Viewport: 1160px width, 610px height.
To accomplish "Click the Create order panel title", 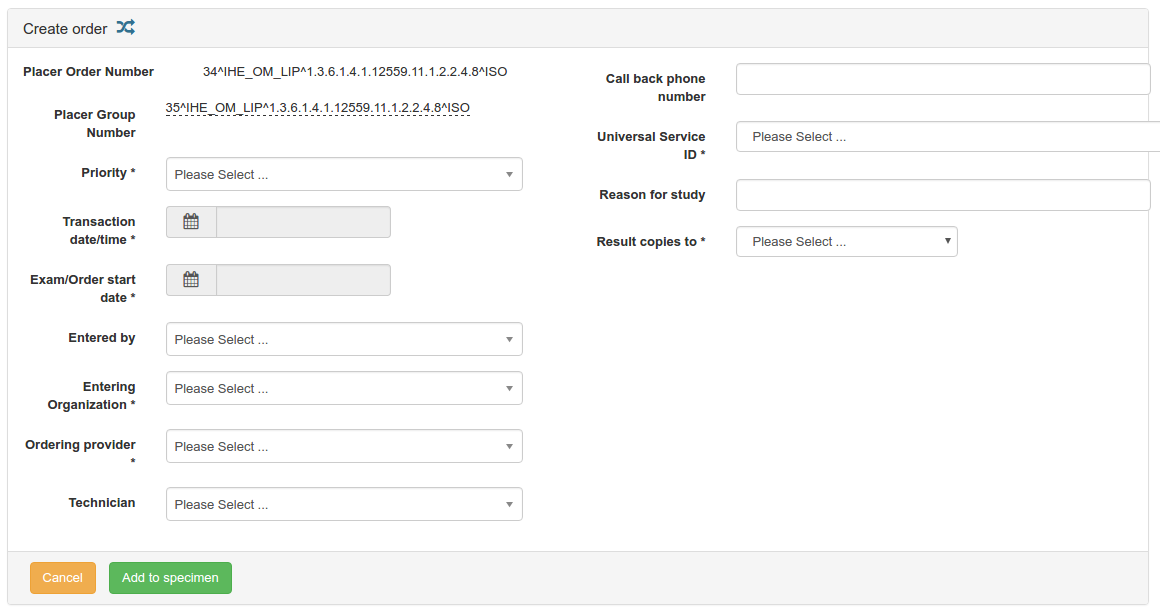I will [x=65, y=29].
